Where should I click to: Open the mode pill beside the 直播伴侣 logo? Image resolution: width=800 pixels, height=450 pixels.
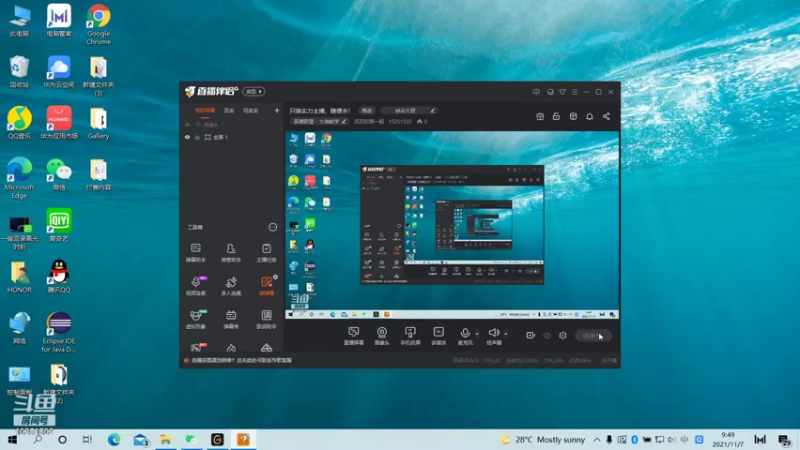(254, 91)
